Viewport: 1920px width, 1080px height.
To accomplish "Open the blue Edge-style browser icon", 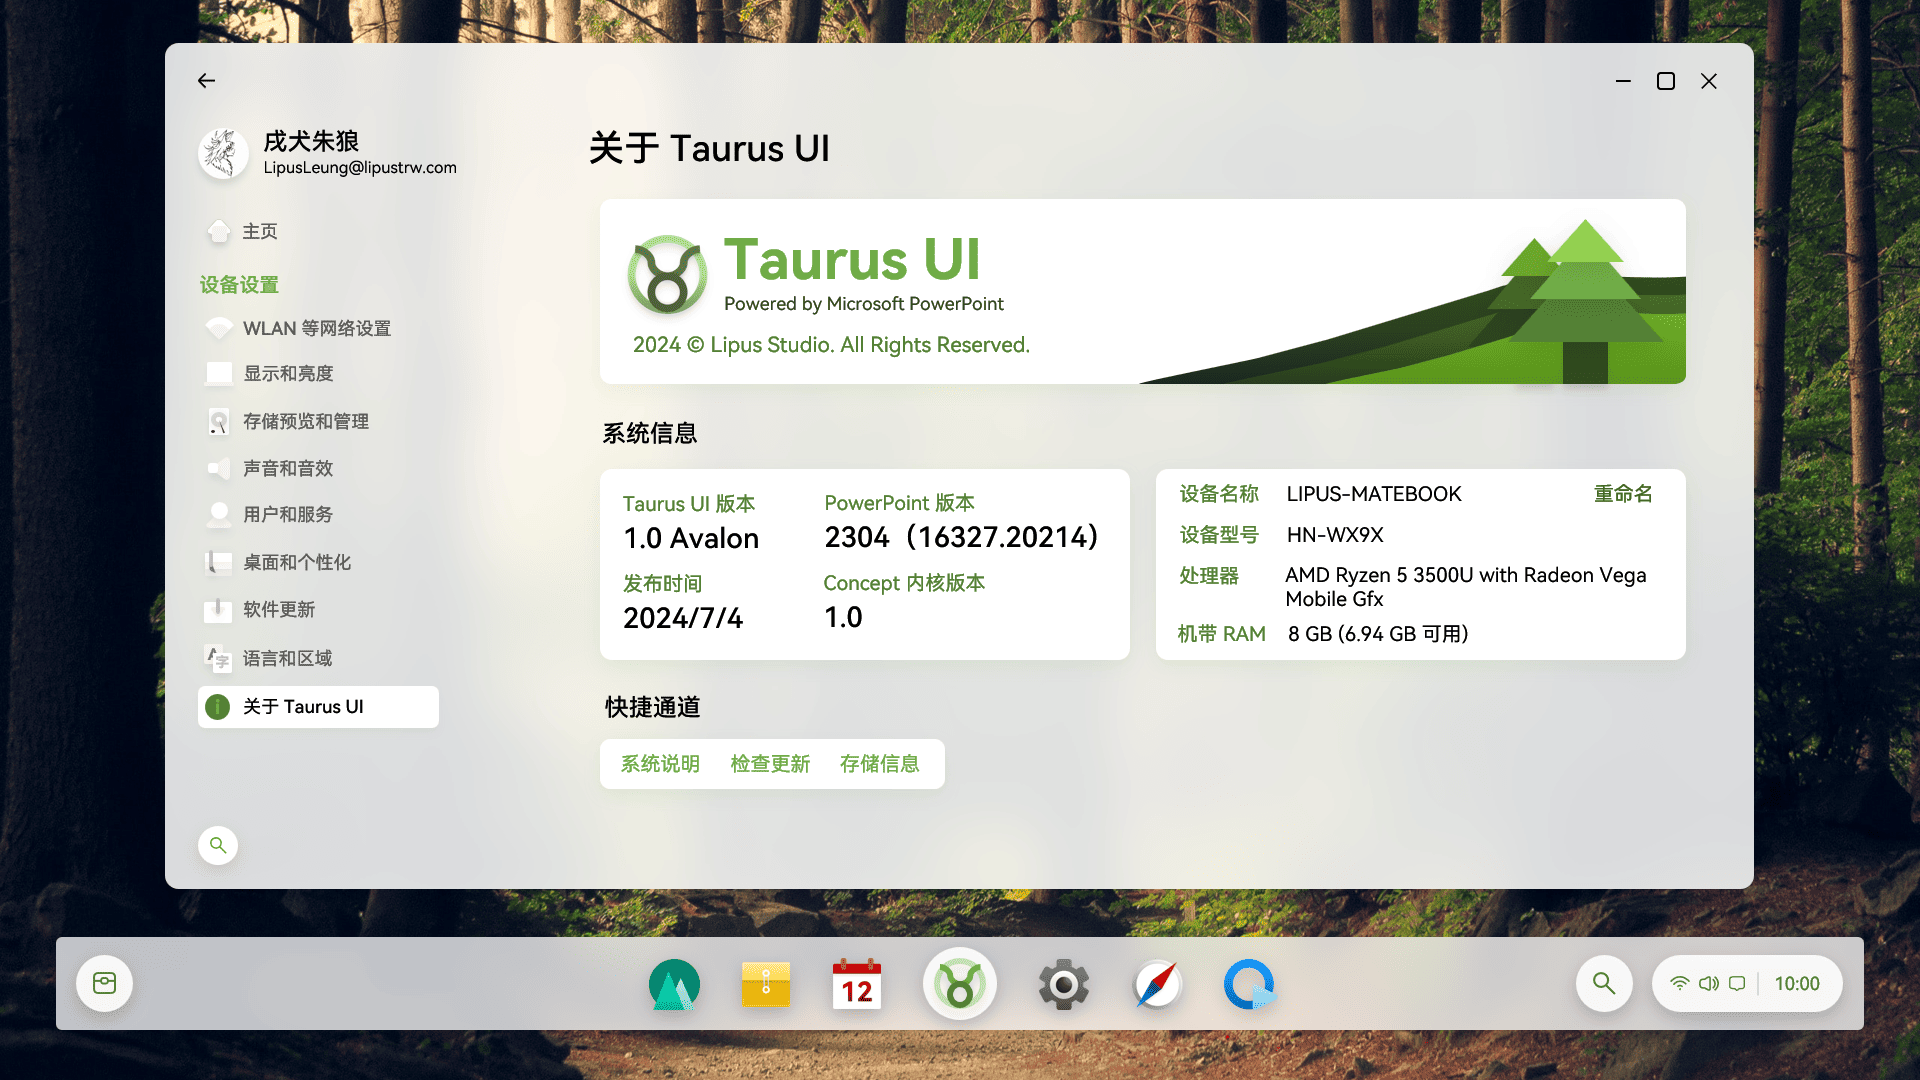I will pos(1249,985).
